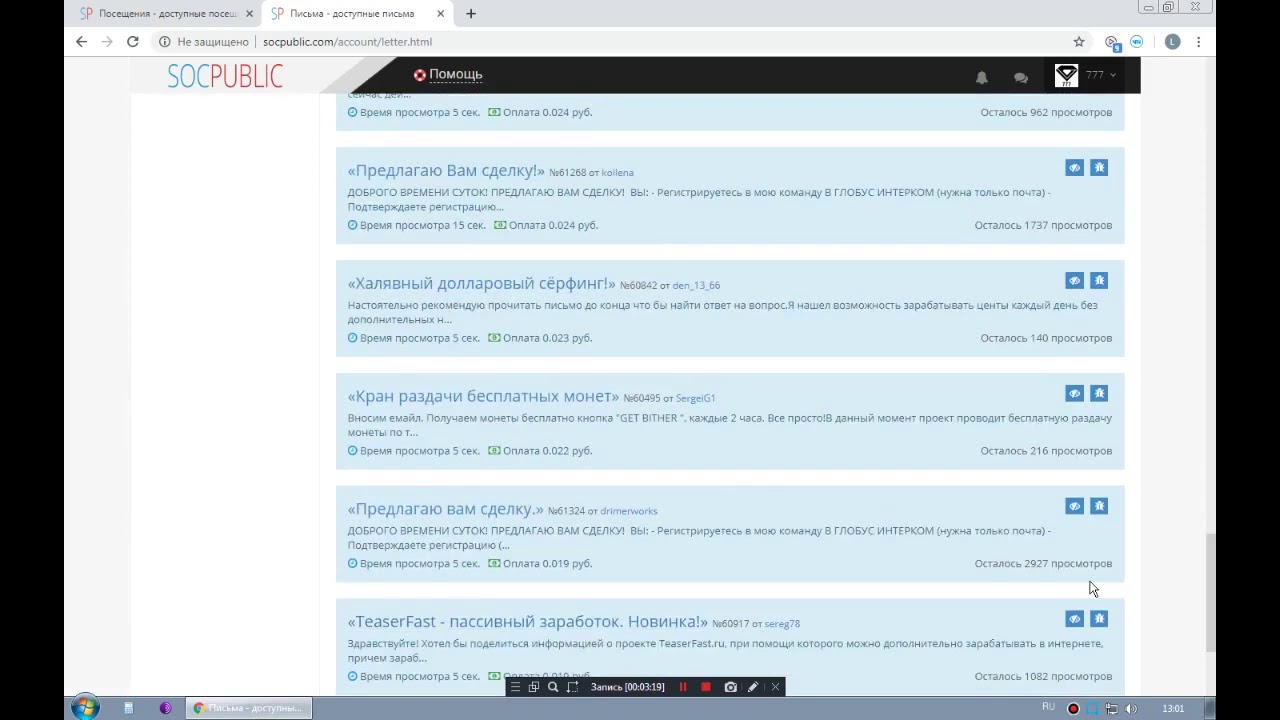Image resolution: width=1280 pixels, height=720 pixels.
Task: Pause the screen recording
Action: (683, 687)
